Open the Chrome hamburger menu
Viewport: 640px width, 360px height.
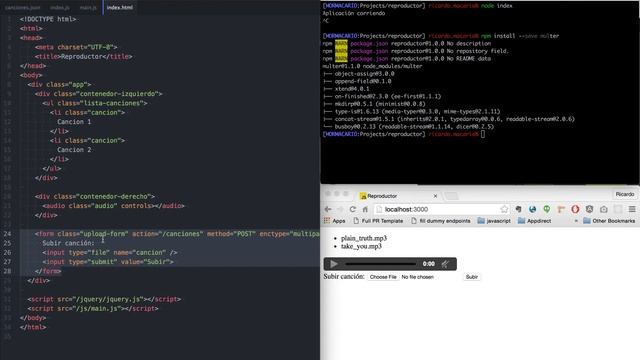(632, 209)
